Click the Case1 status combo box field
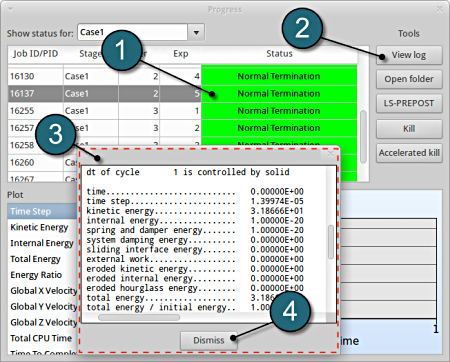450x362 pixels. 133,32
